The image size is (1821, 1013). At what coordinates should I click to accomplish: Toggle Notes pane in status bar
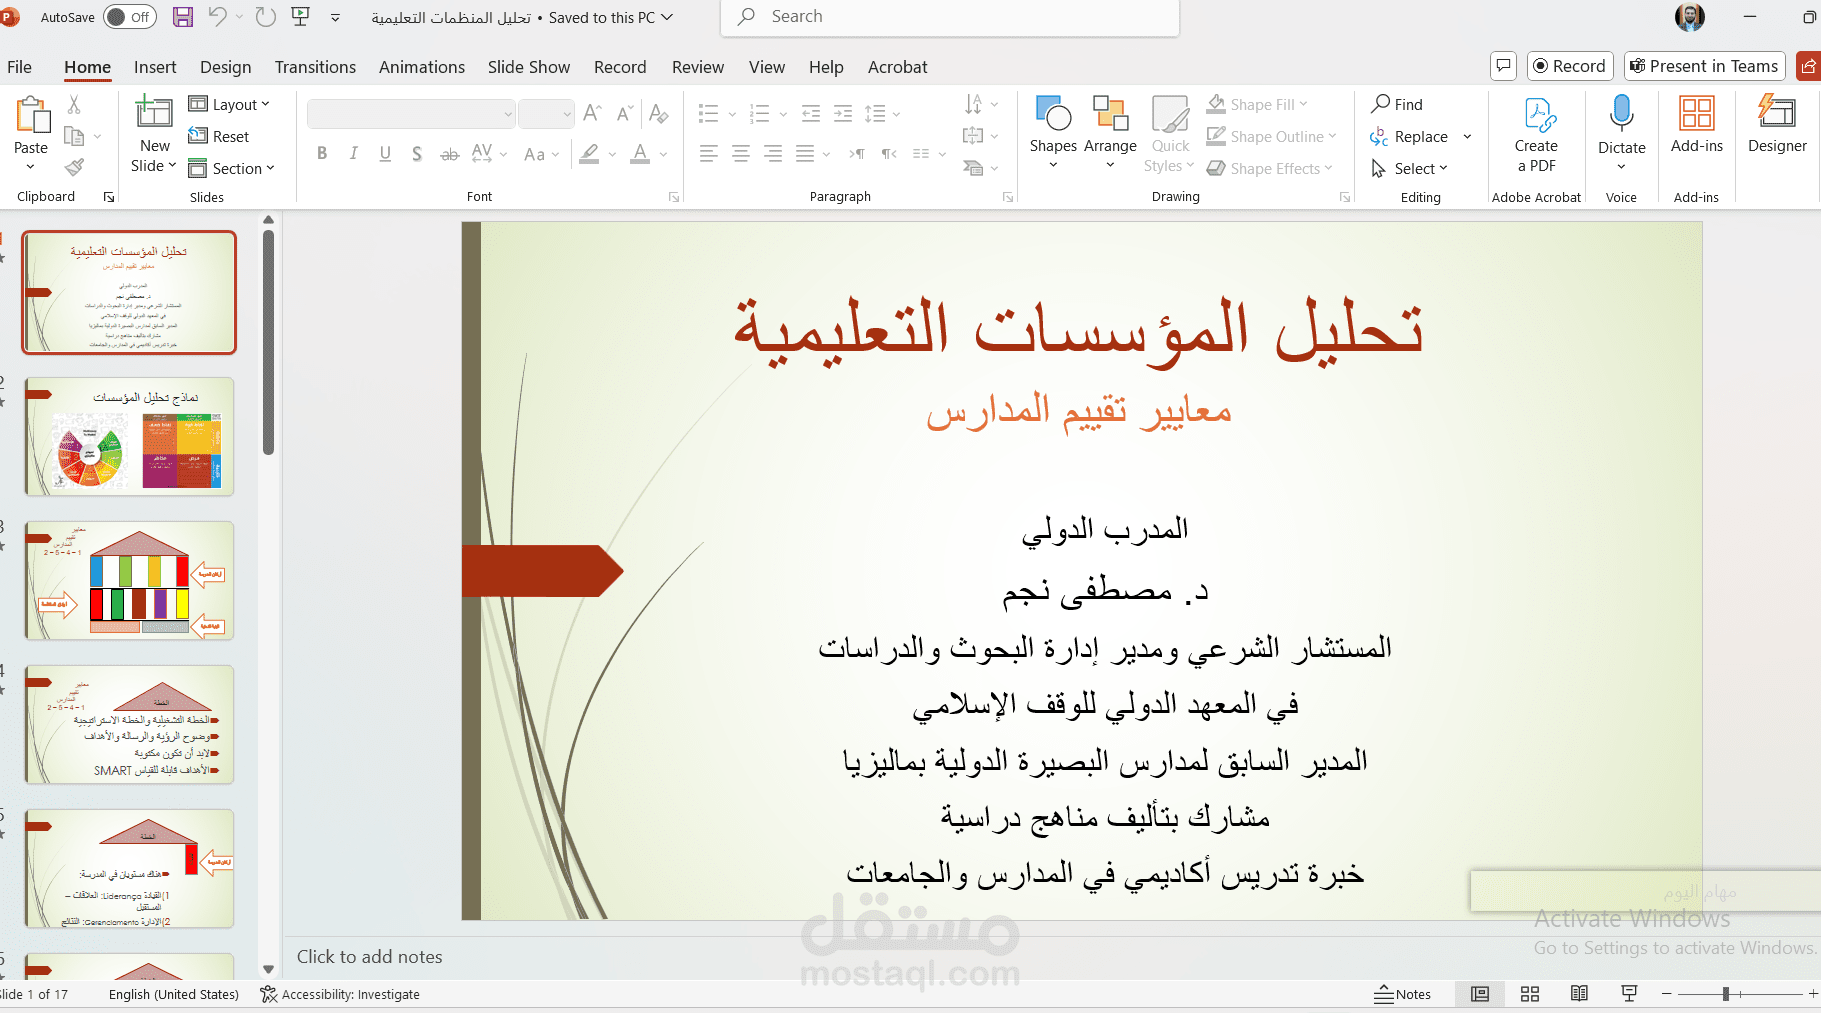click(x=1402, y=994)
